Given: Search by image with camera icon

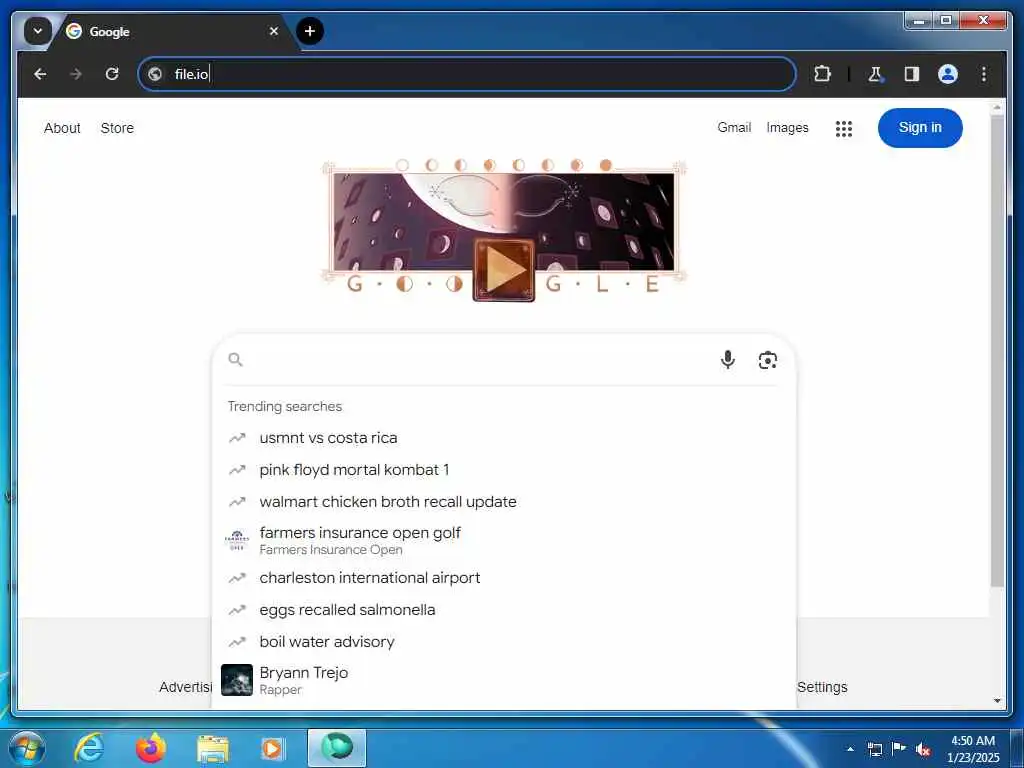Looking at the screenshot, I should coord(767,360).
